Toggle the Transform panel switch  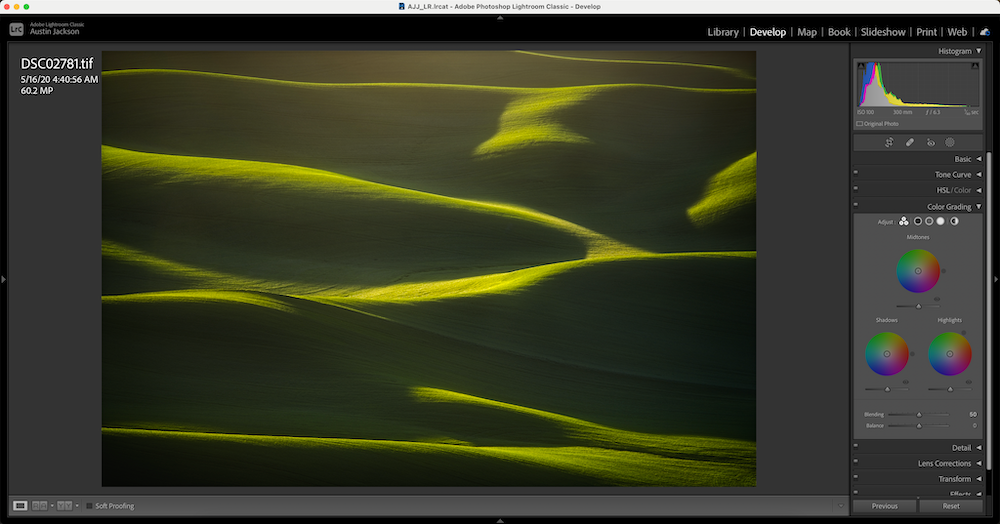point(856,477)
